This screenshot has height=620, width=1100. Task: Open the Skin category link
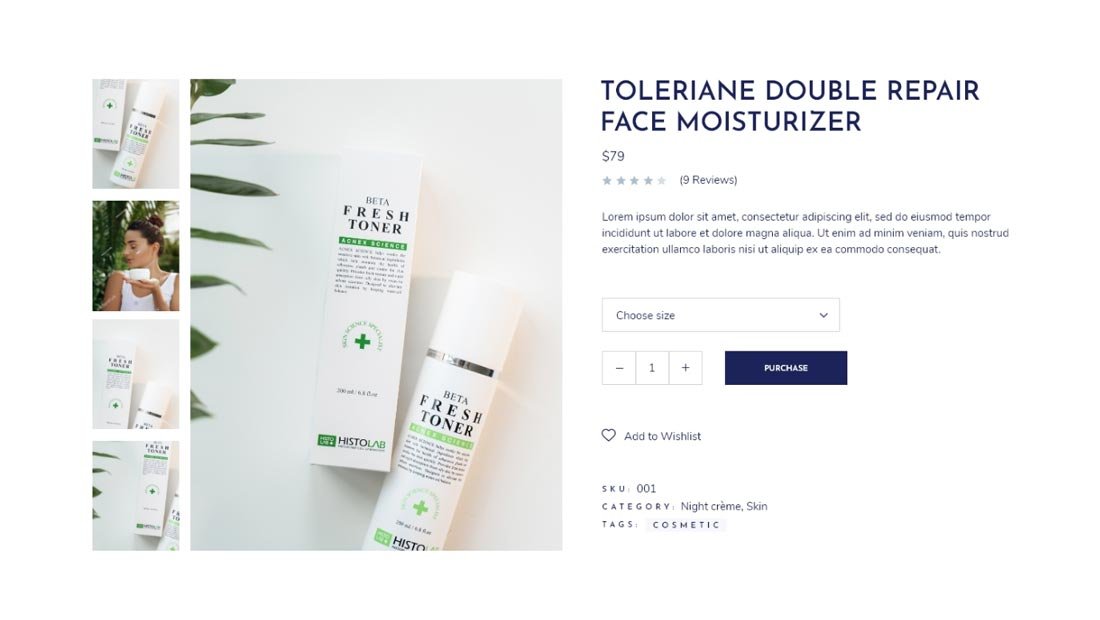757,506
